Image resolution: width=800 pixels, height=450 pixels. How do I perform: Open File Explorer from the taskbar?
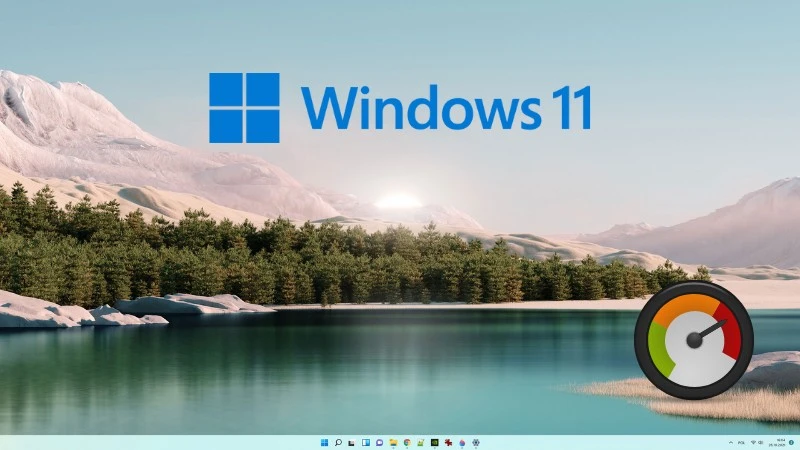tap(393, 442)
